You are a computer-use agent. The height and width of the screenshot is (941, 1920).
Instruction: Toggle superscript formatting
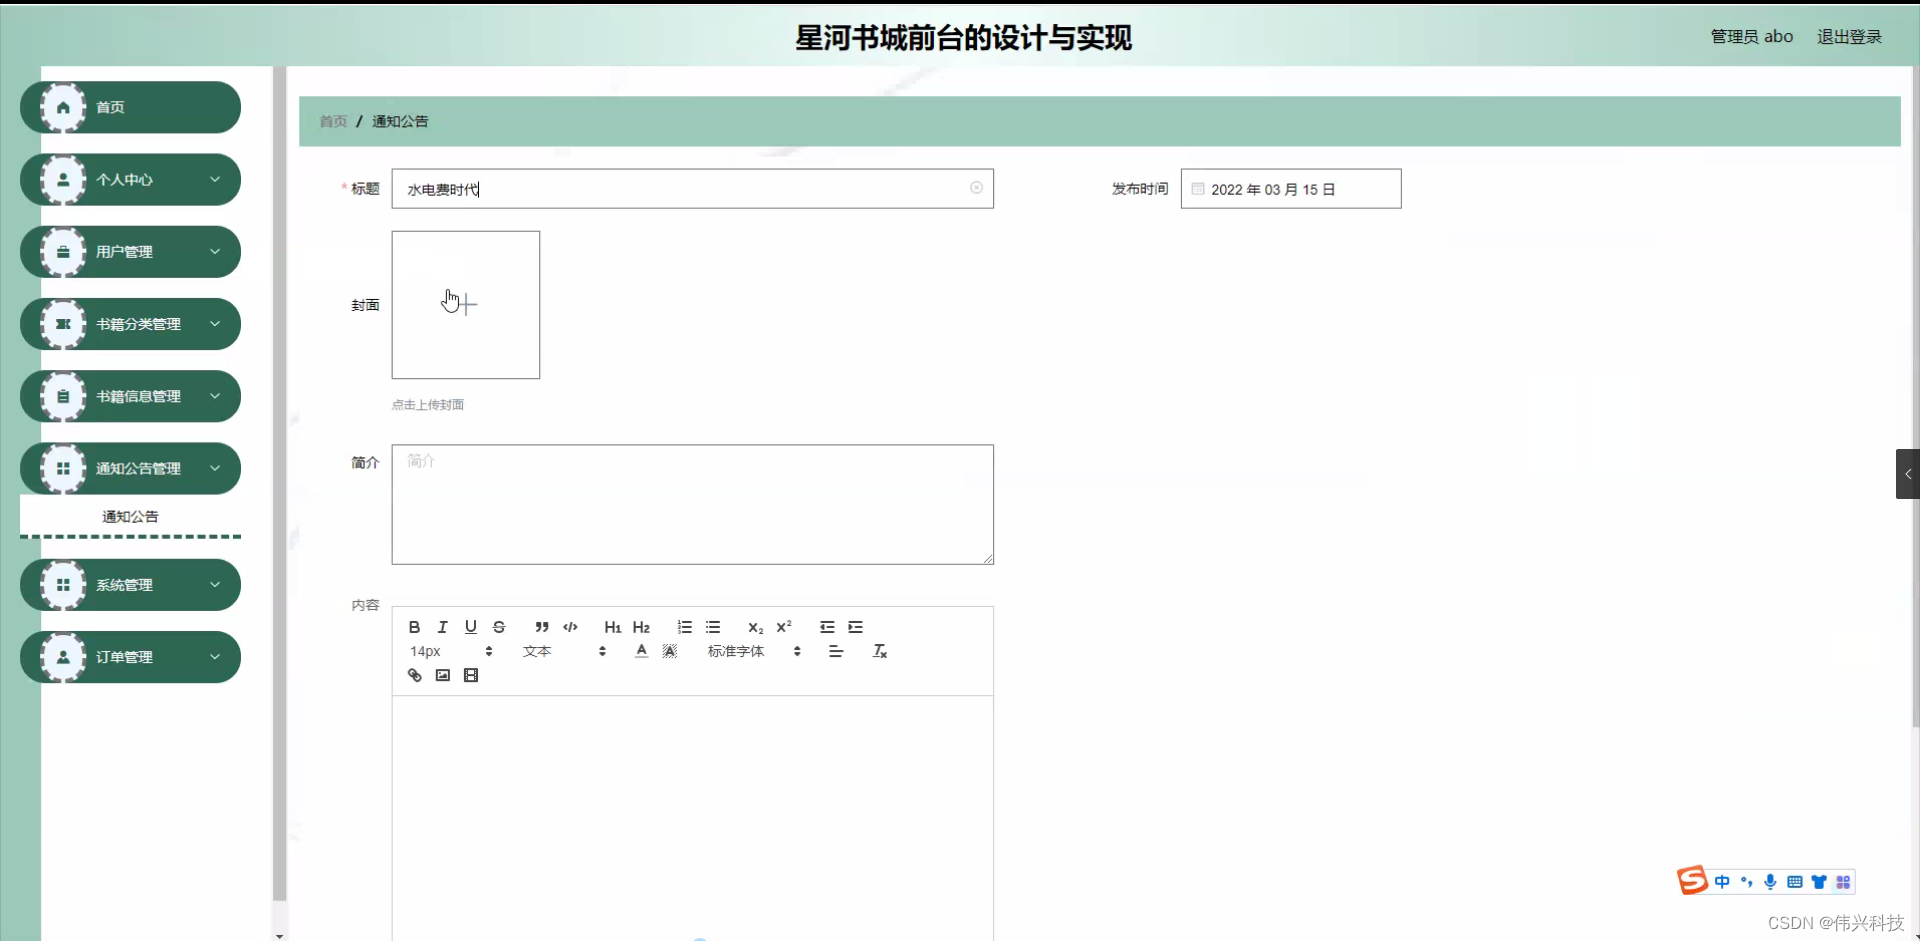tap(784, 627)
